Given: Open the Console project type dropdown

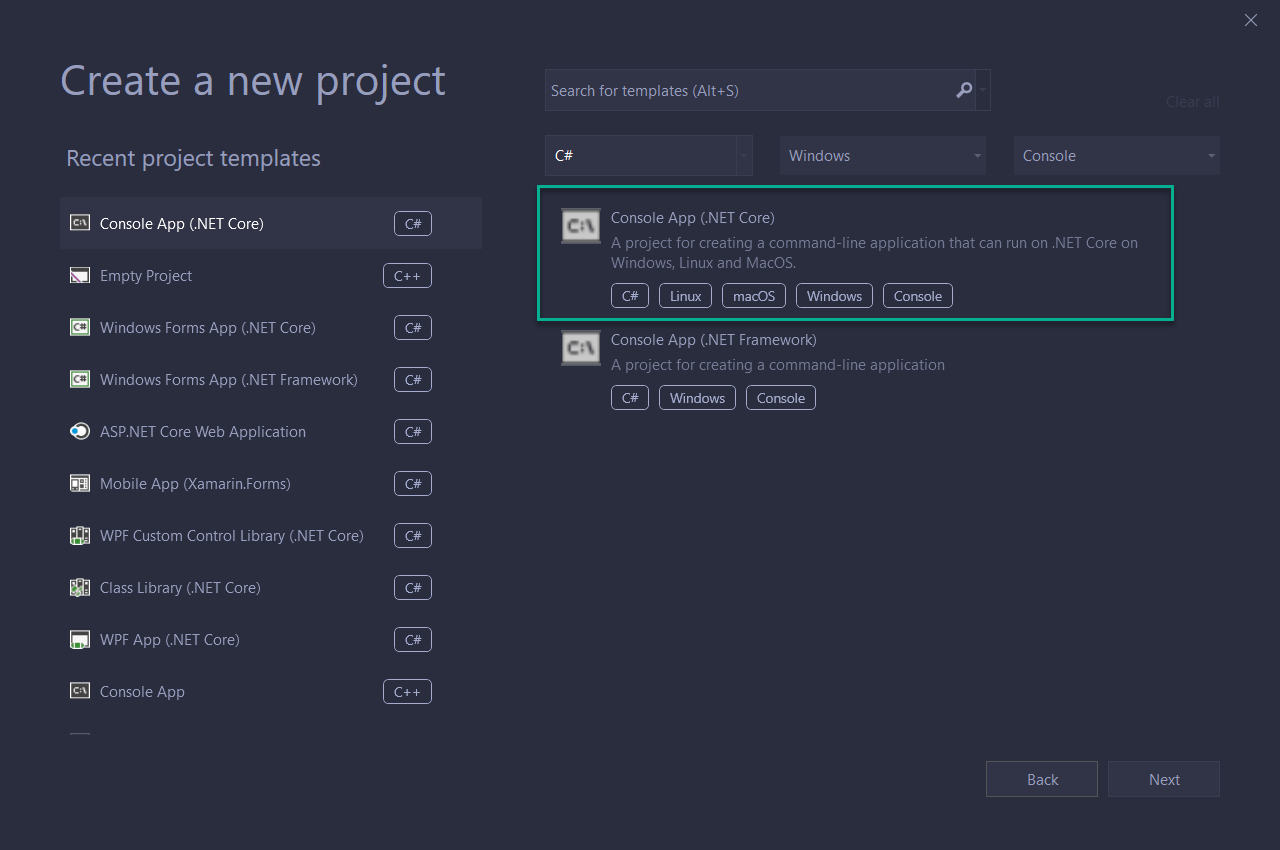Looking at the screenshot, I should pos(1117,156).
